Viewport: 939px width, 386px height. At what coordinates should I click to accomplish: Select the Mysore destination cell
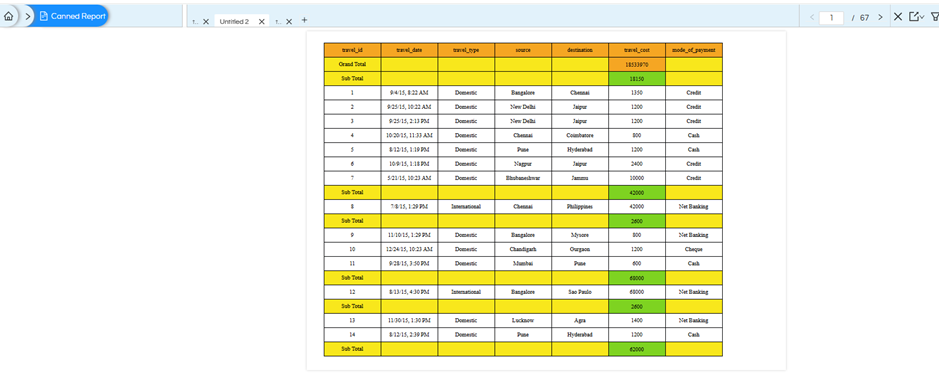(x=580, y=235)
